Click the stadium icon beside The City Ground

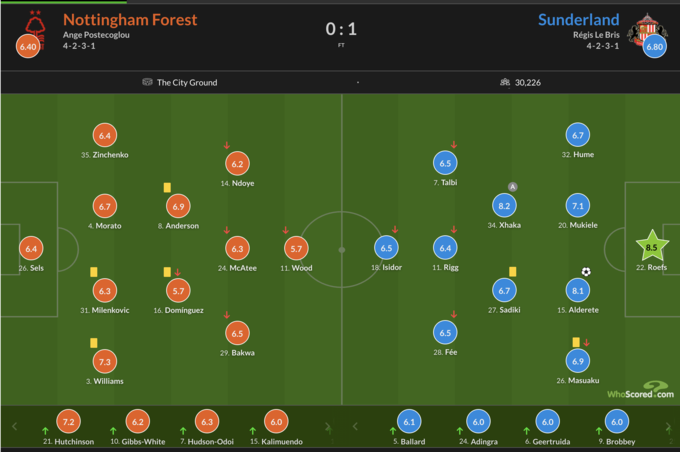click(147, 82)
